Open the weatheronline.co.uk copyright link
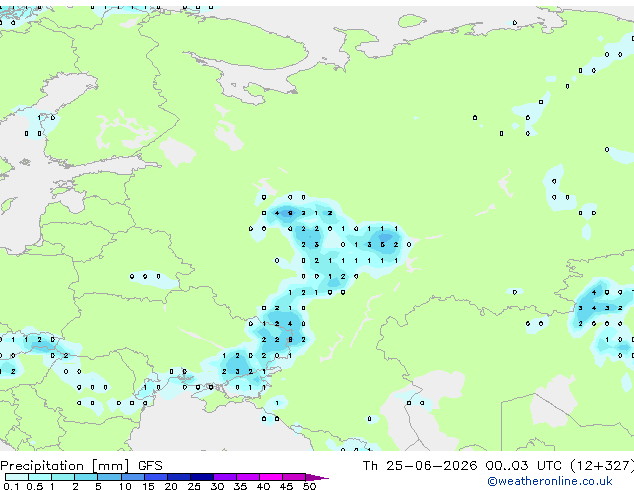The image size is (634, 490). click(550, 481)
